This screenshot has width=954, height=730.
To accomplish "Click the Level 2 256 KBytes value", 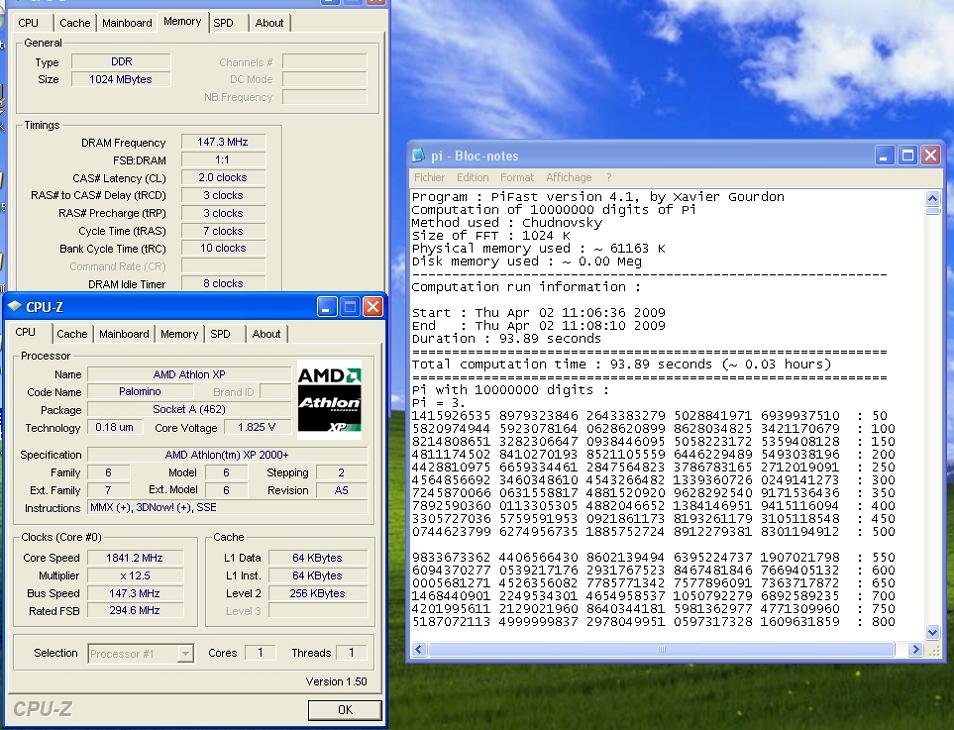I will (318, 593).
